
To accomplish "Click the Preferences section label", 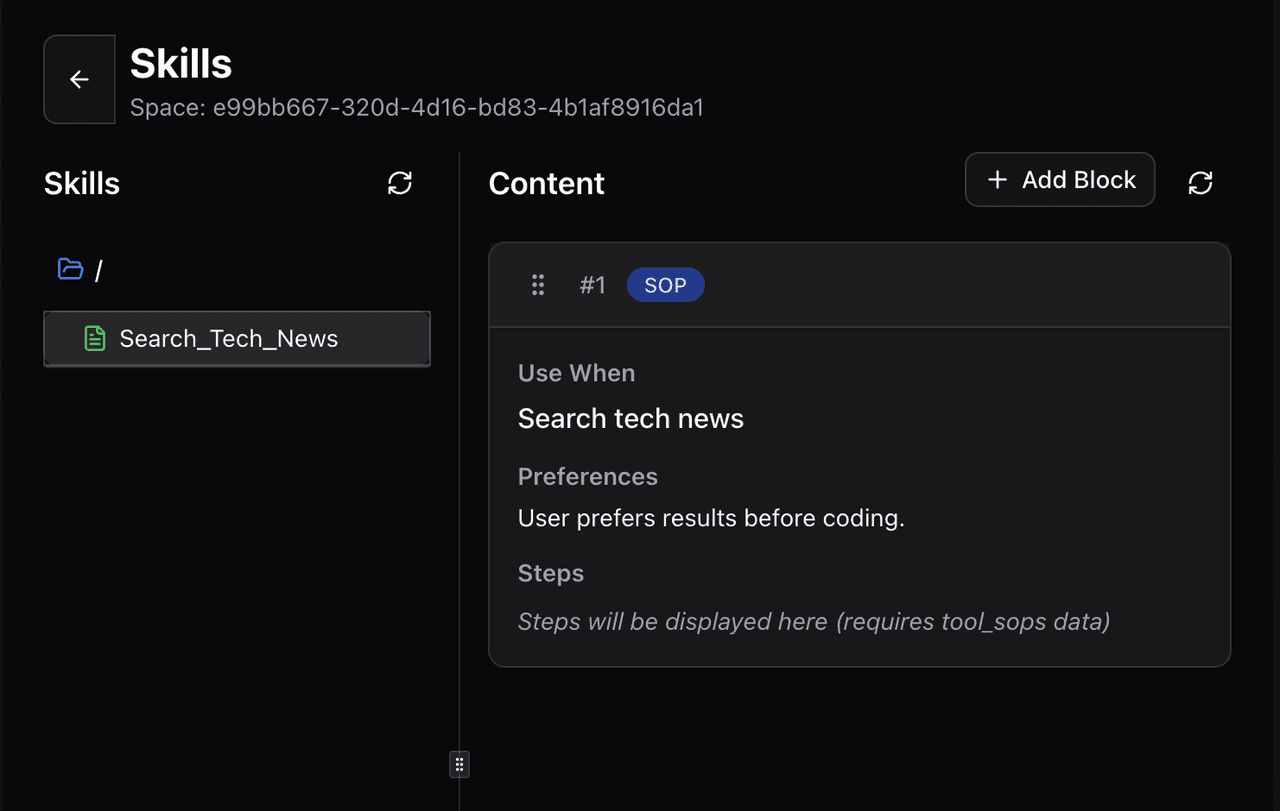I will click(x=587, y=476).
